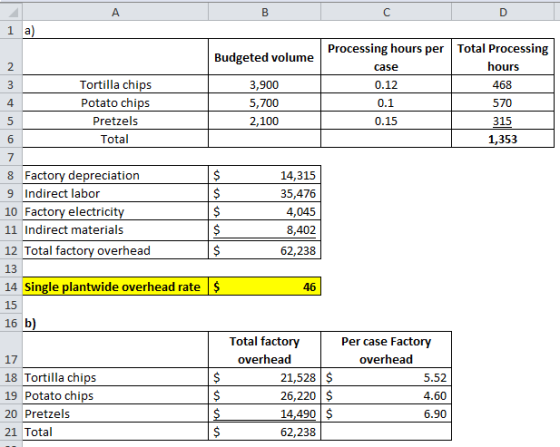
Task: Click processing hours value 0.1
Action: click(x=386, y=103)
